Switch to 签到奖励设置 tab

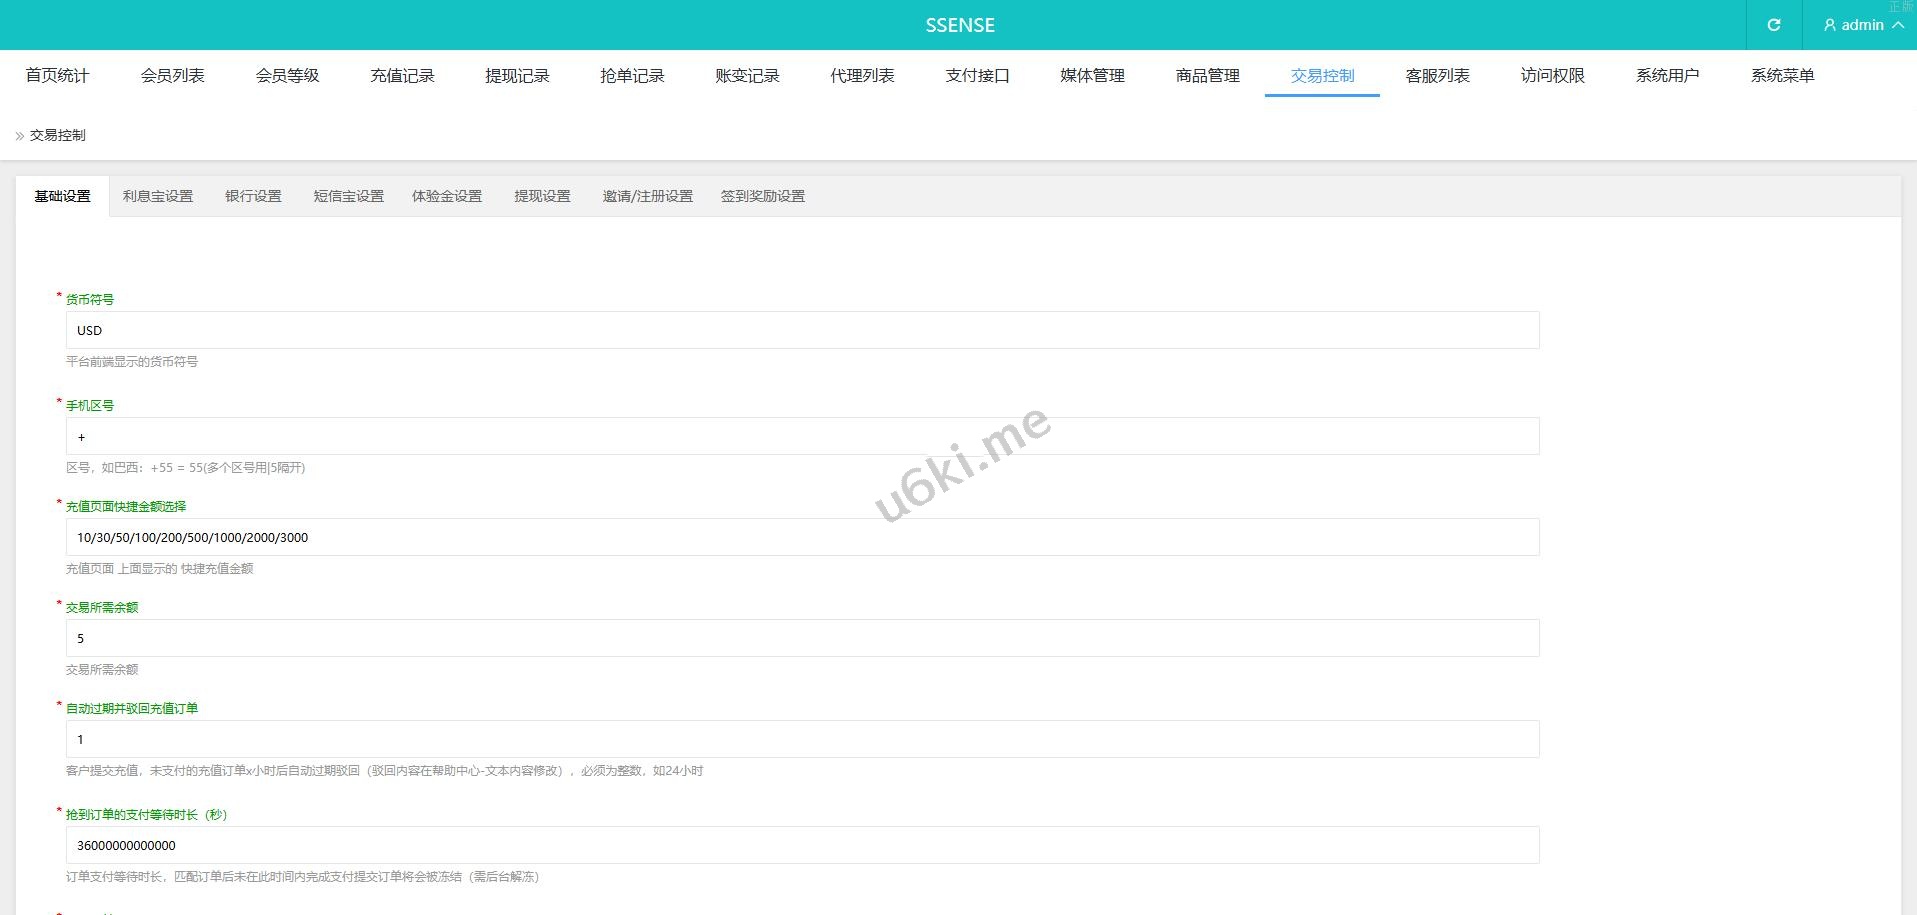762,197
